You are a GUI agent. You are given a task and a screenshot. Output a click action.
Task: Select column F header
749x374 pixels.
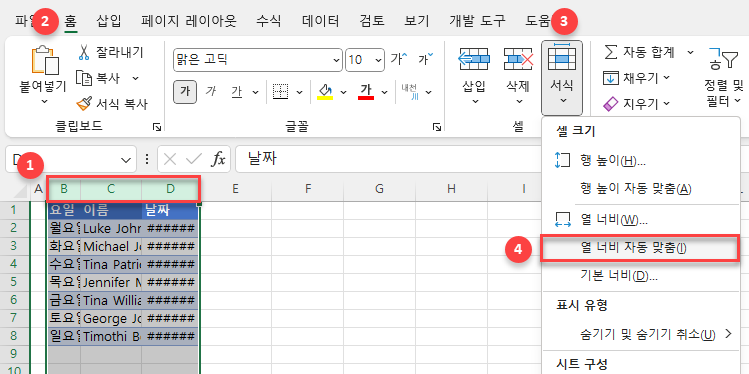pos(308,189)
